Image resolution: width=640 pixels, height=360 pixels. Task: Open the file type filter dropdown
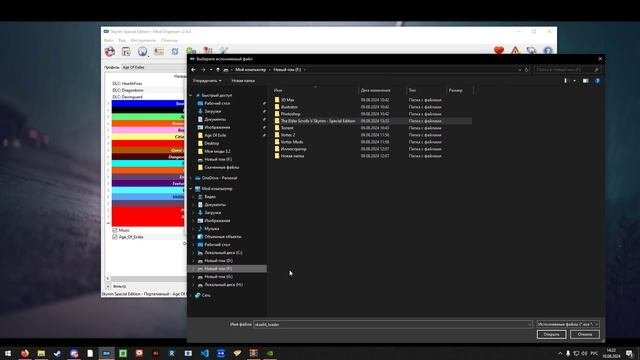[568, 324]
